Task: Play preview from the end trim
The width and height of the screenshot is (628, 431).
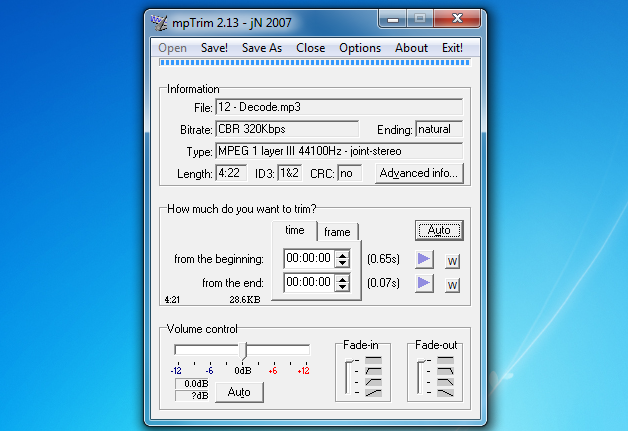Action: pos(424,283)
